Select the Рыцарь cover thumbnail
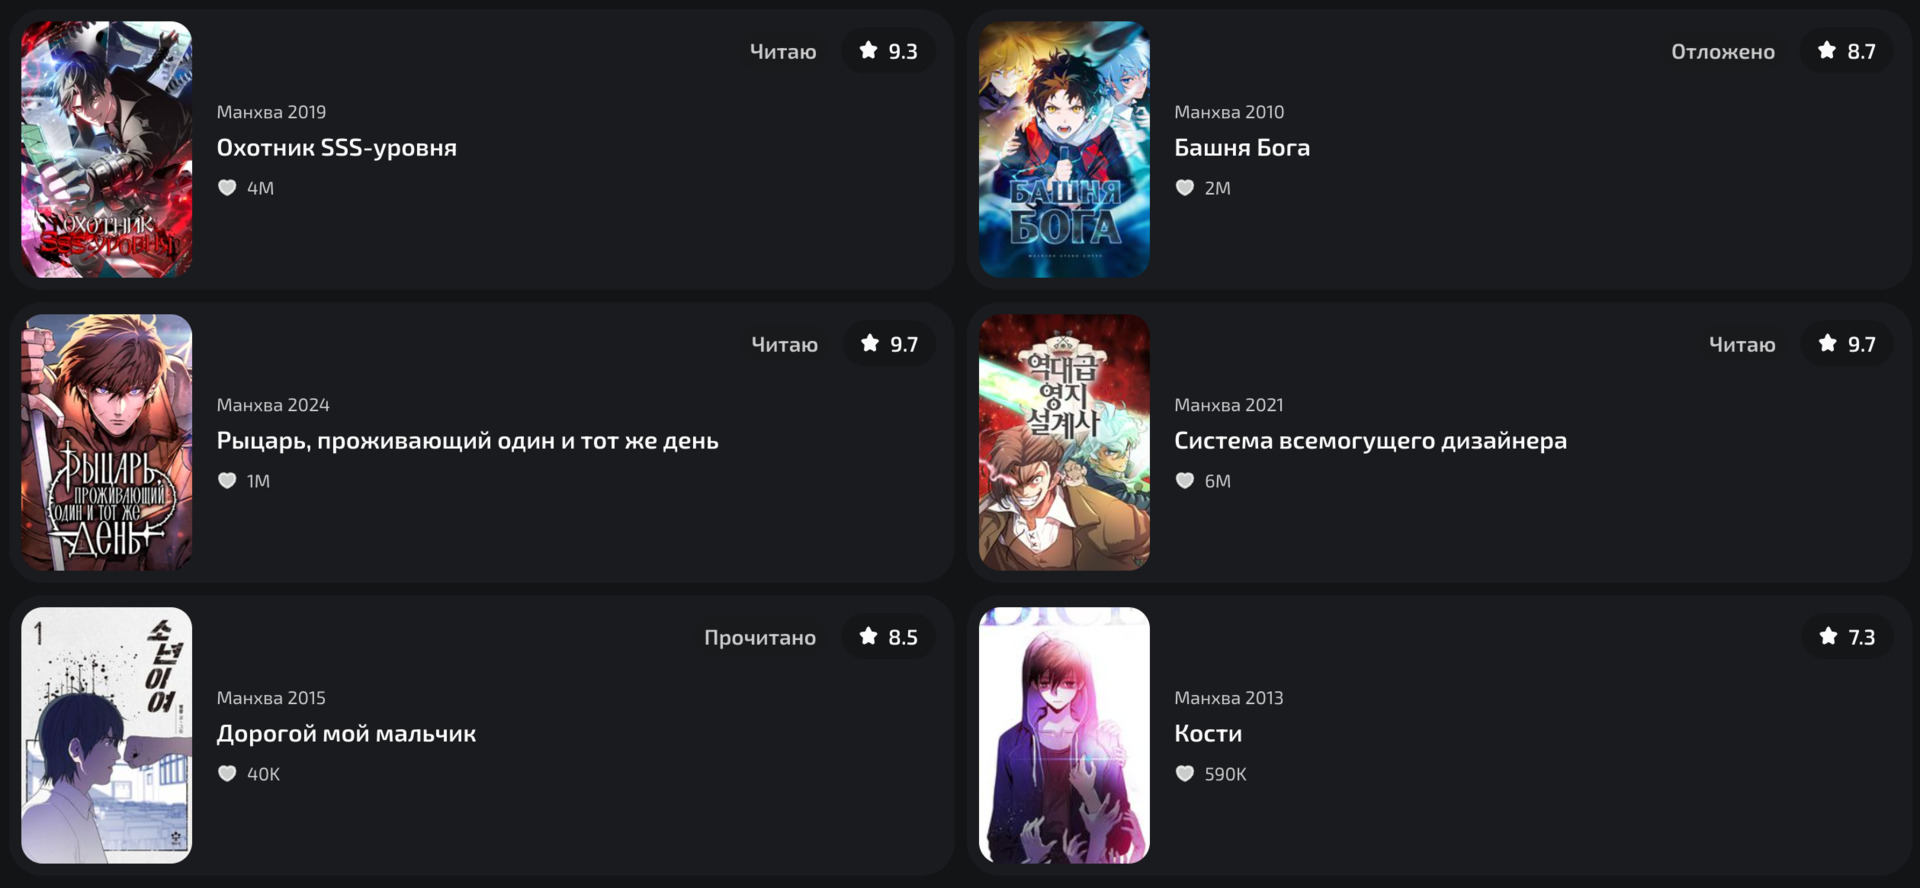This screenshot has height=888, width=1920. (x=107, y=442)
